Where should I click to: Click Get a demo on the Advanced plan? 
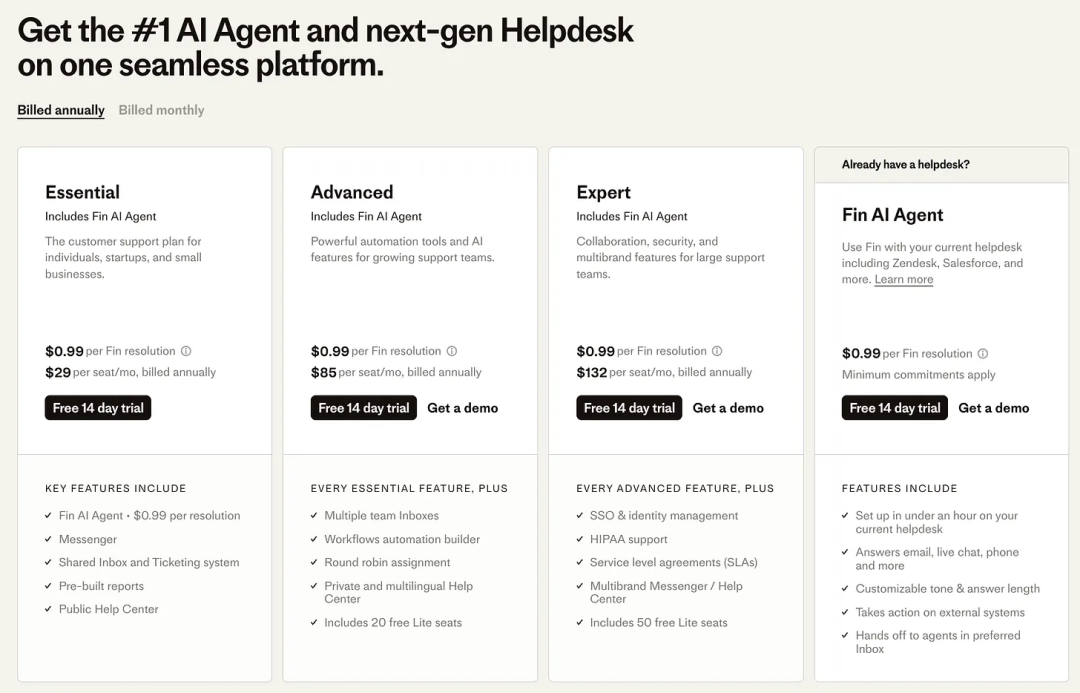pyautogui.click(x=462, y=407)
